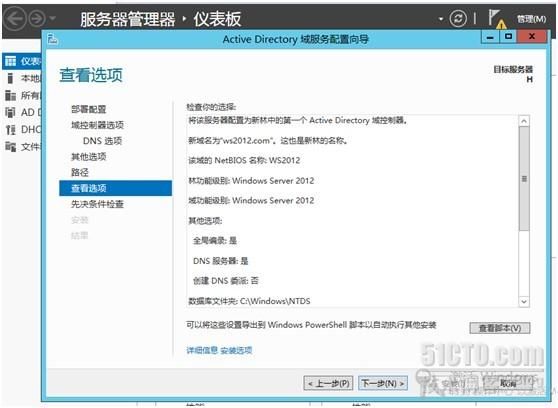Click the ws2012.com domain name line

[x=268, y=141]
